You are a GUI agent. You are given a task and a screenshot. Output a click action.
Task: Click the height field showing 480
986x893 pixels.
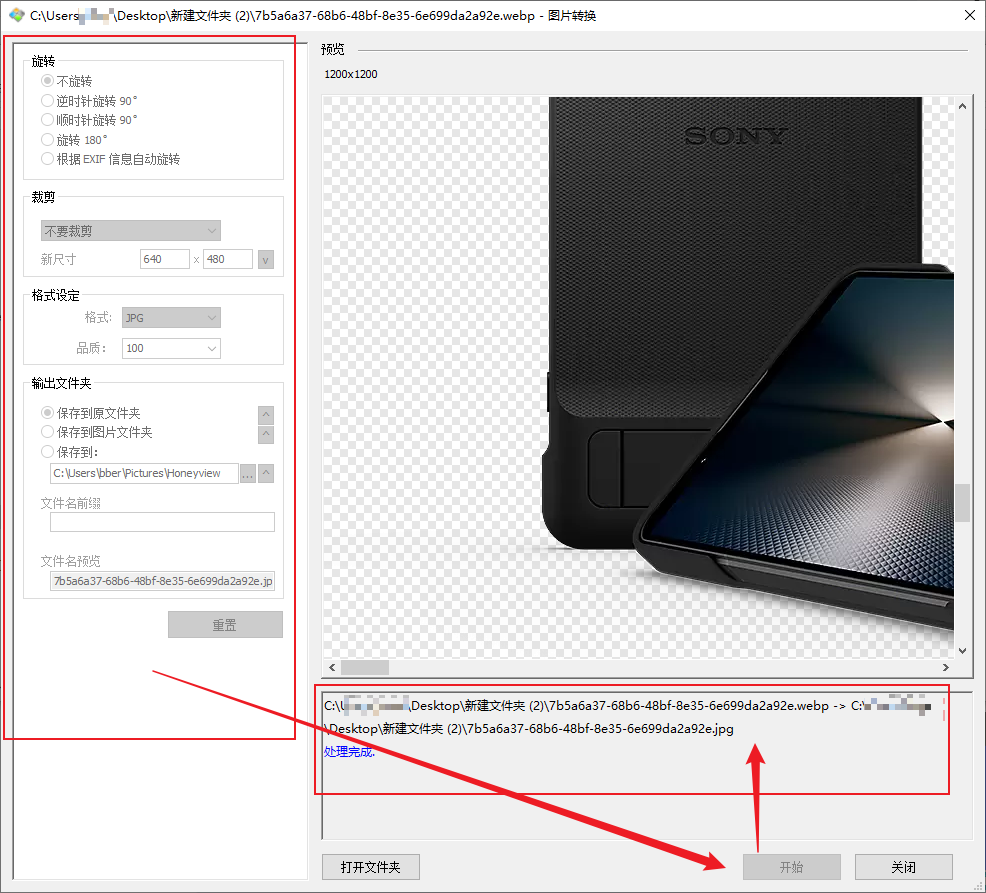click(x=228, y=259)
